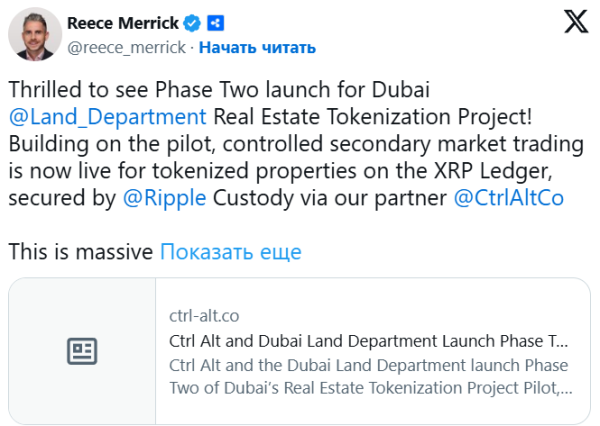
Task: Click the "Building on the pilot" sentence
Action: [x=100, y=143]
